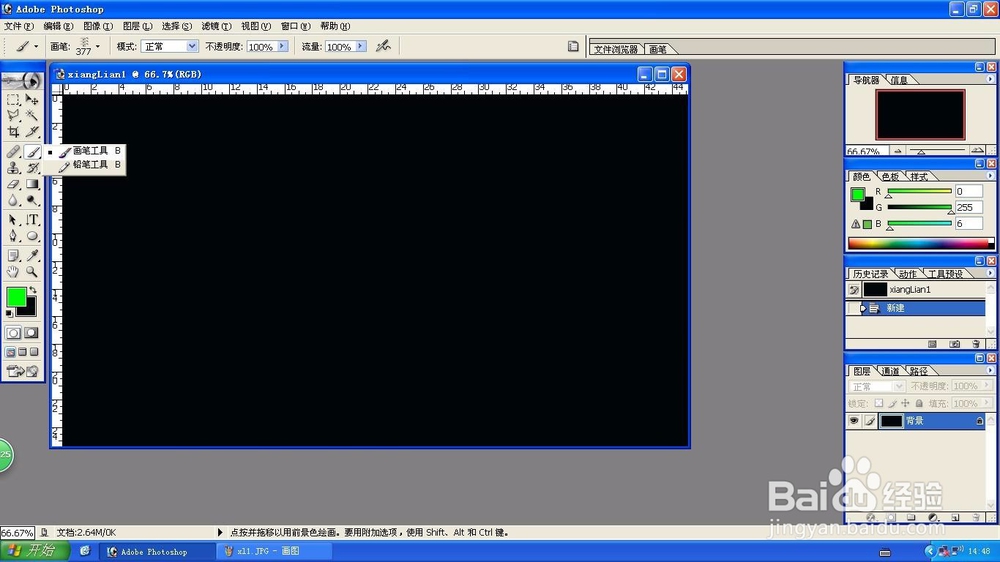Viewport: 1000px width, 562px height.
Task: Switch to Standard editing mode
Action: point(13,333)
